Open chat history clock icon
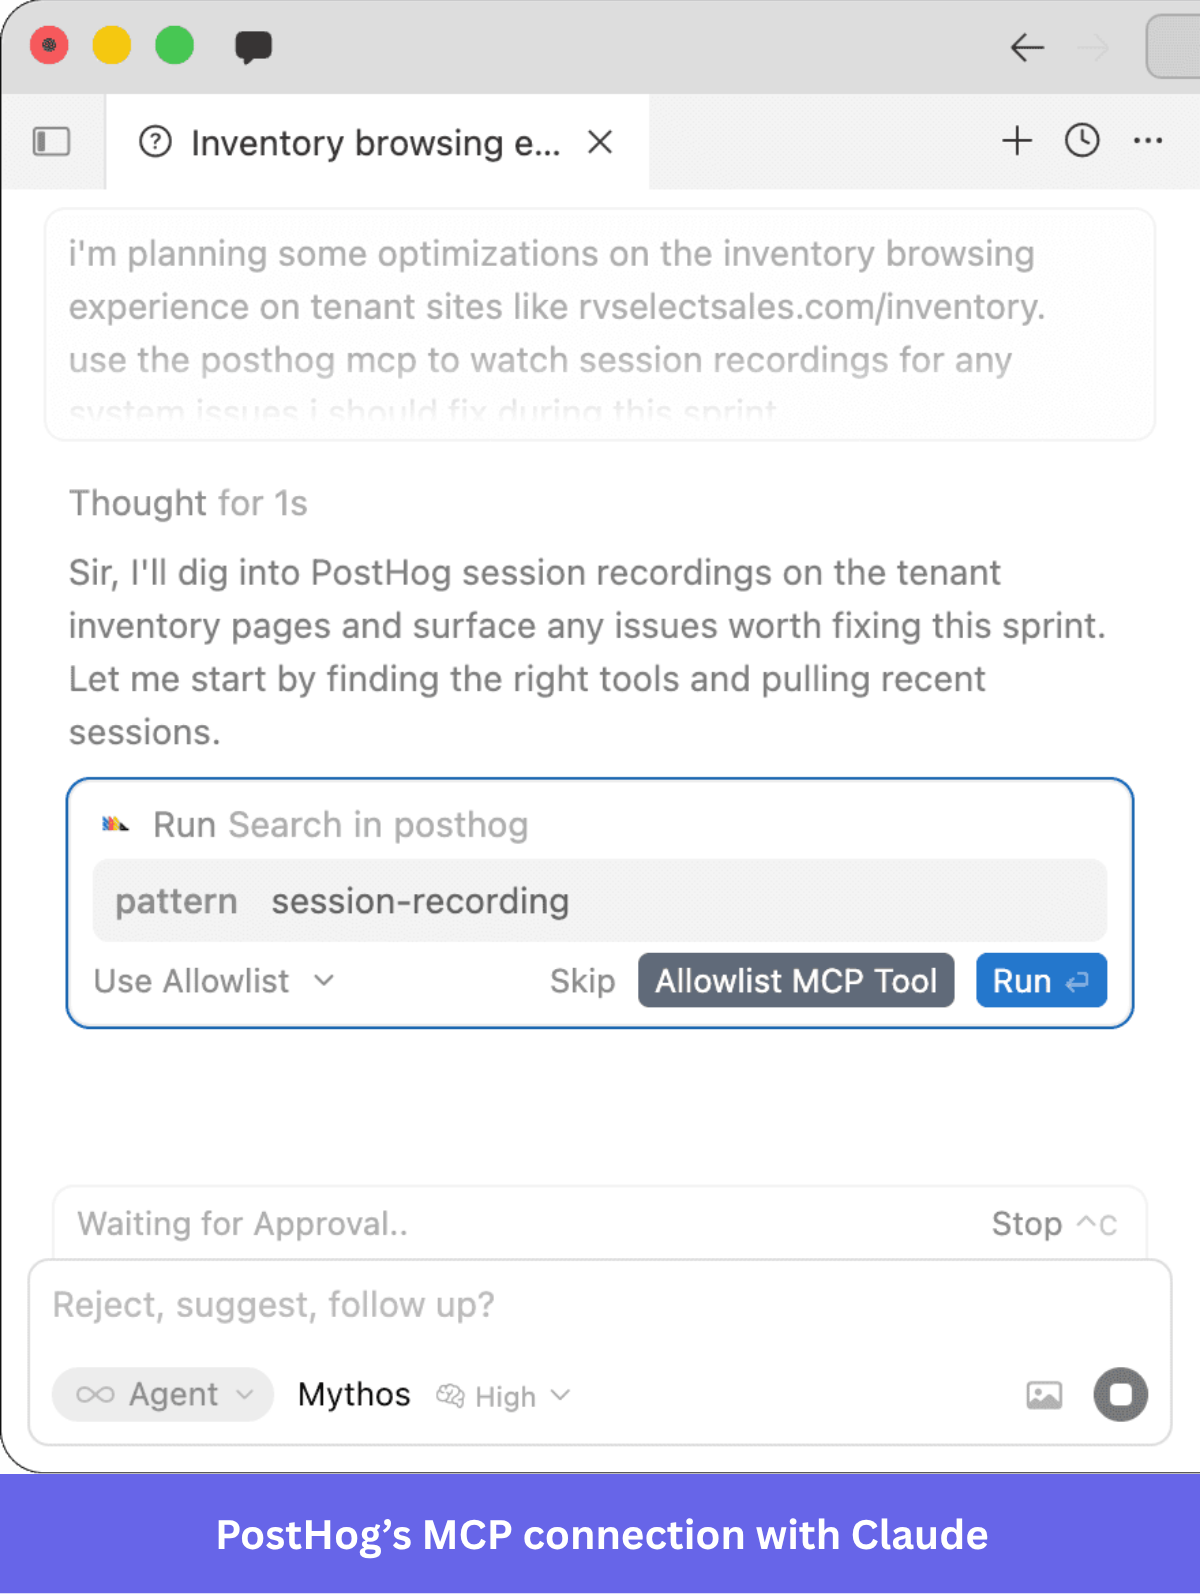The image size is (1200, 1594). 1082,141
